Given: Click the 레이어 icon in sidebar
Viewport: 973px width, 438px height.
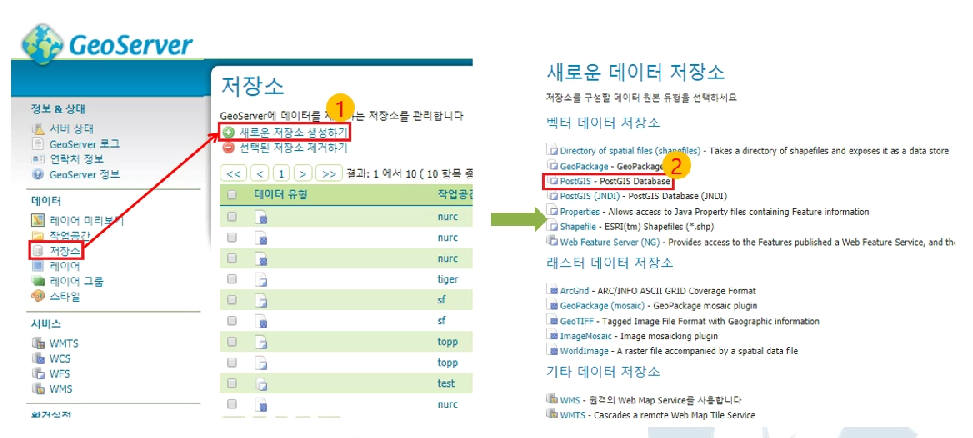Looking at the screenshot, I should (38, 267).
